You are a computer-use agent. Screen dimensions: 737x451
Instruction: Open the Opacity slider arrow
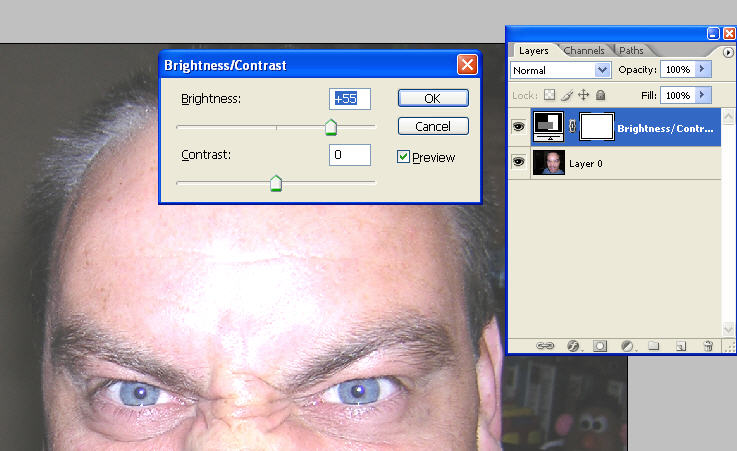coord(703,69)
